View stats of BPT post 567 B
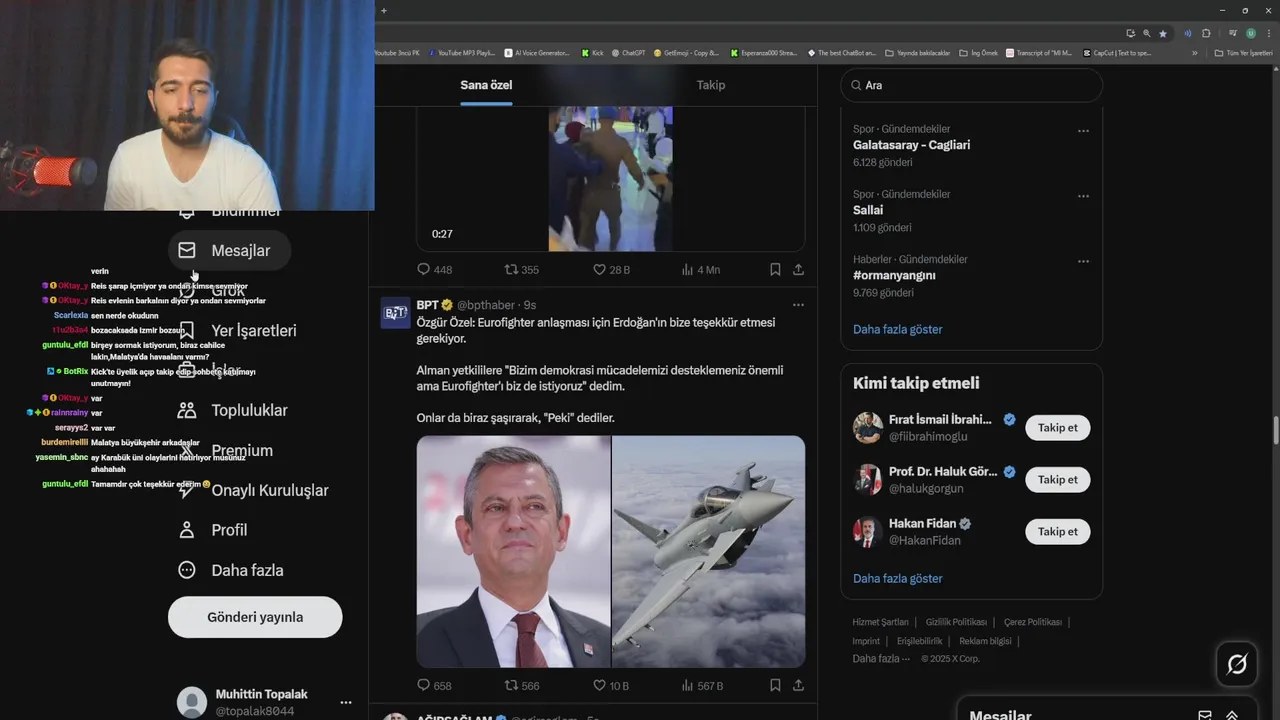 click(702, 685)
